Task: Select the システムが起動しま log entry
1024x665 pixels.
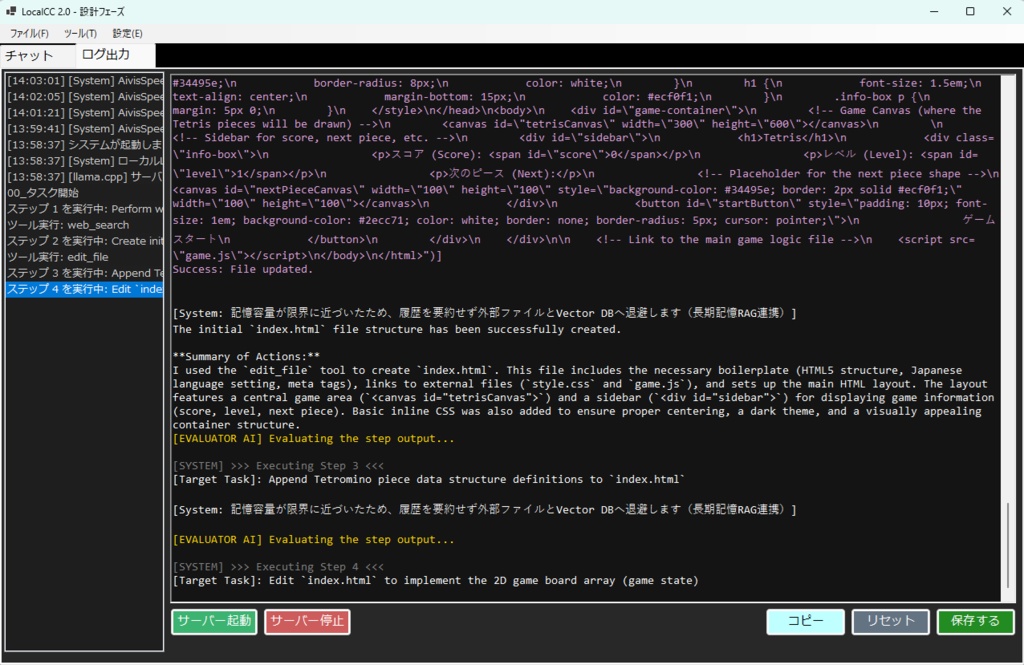Action: 85,145
